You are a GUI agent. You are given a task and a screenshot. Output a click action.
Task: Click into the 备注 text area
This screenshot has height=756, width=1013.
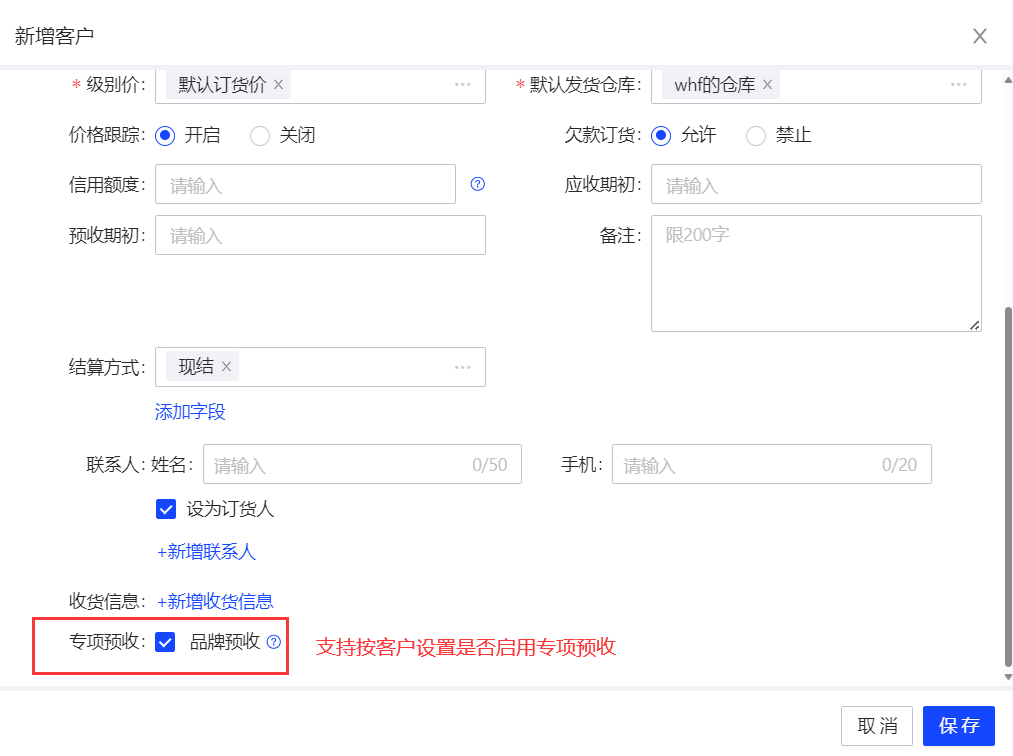[x=815, y=273]
